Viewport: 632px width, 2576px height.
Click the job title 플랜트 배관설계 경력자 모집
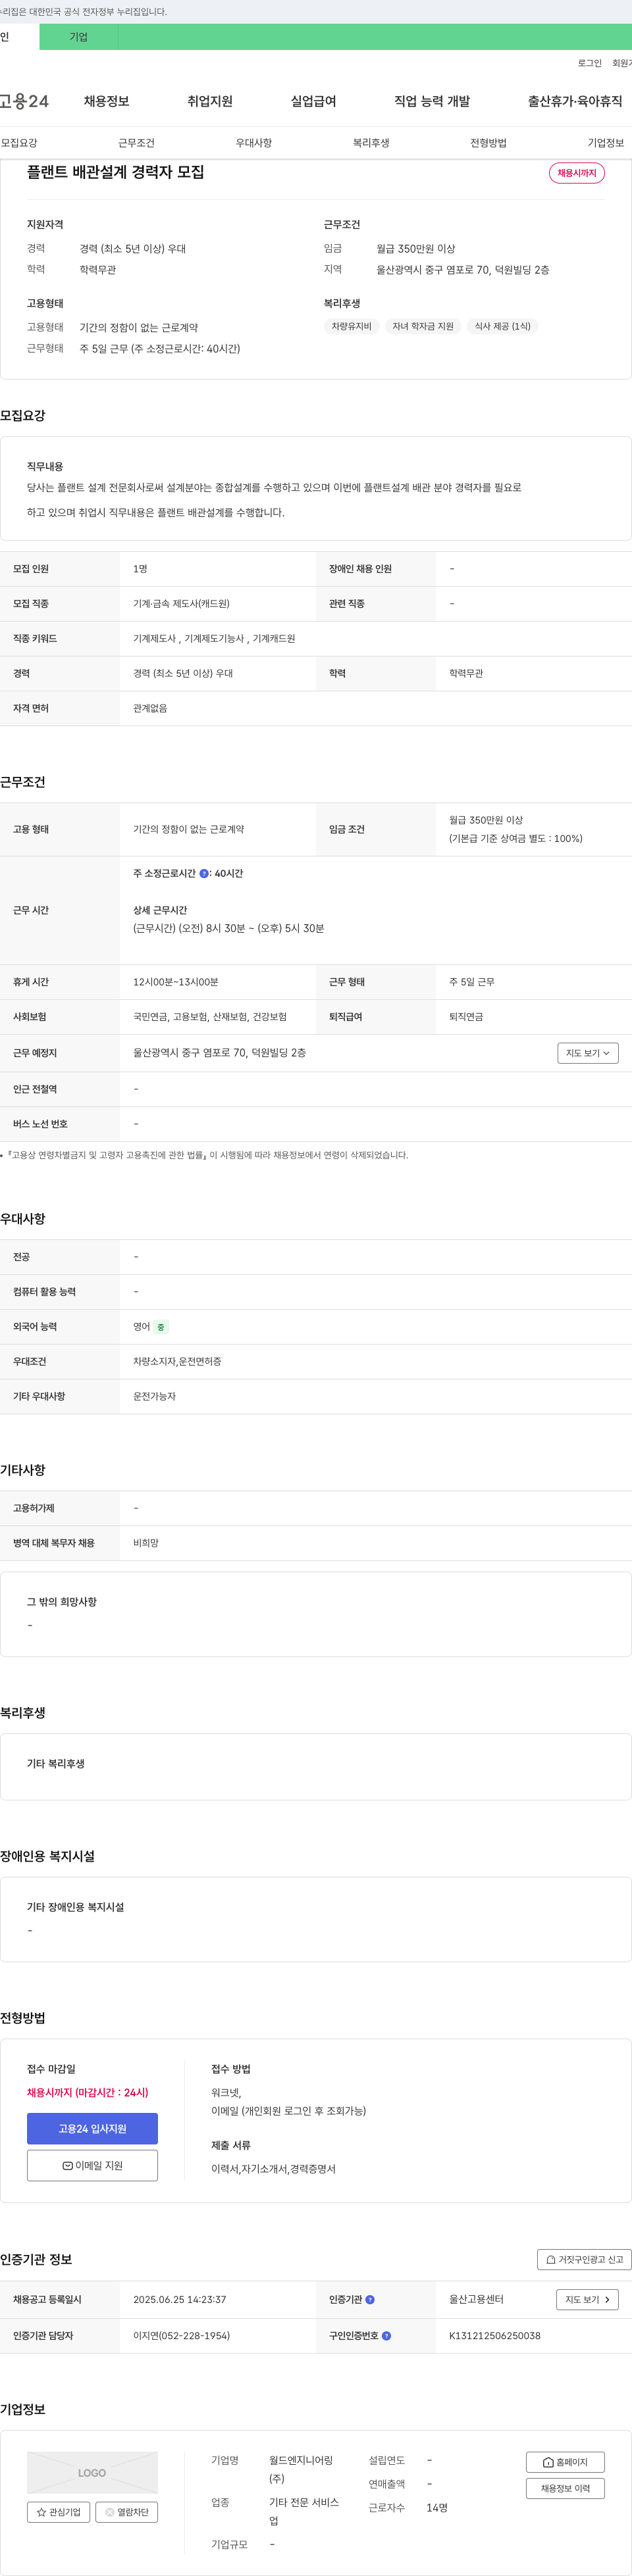click(x=115, y=172)
